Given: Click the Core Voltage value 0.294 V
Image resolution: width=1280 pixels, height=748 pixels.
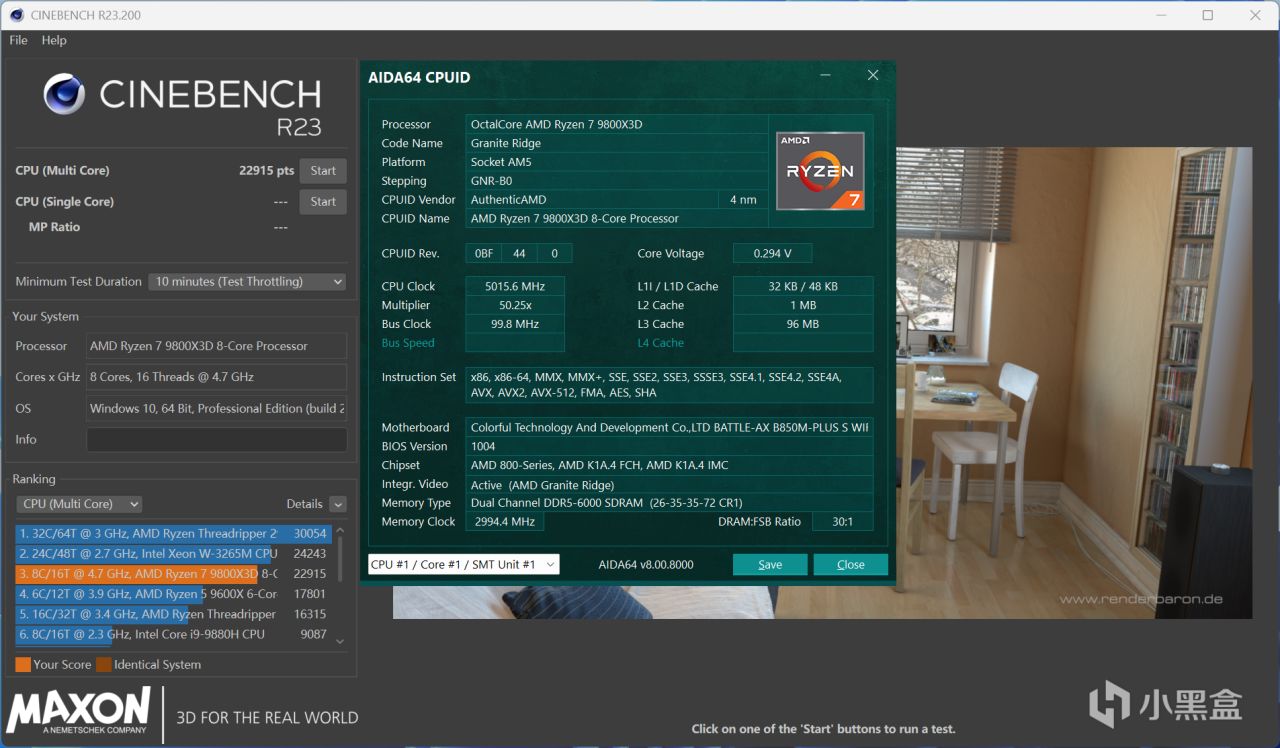Looking at the screenshot, I should (x=772, y=254).
